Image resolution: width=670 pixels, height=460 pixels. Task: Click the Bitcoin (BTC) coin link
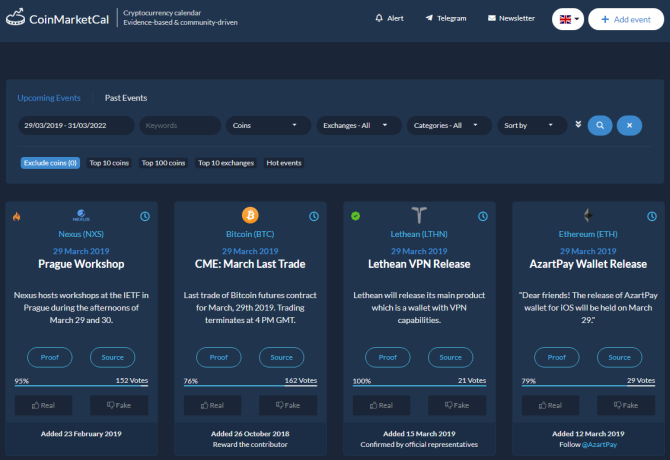click(250, 234)
